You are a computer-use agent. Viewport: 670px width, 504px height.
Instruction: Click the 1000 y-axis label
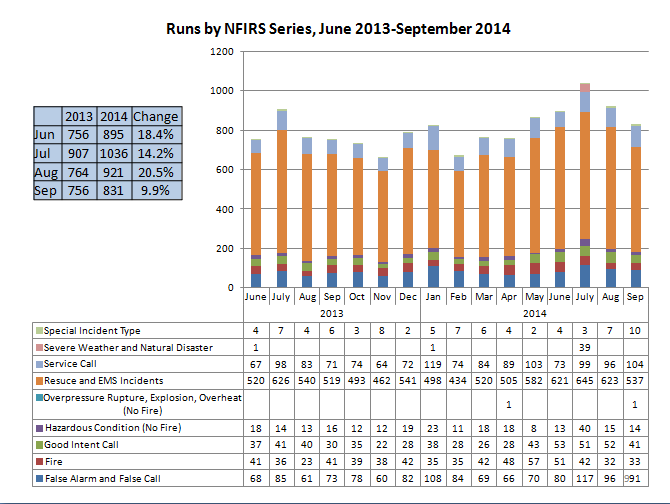click(222, 91)
